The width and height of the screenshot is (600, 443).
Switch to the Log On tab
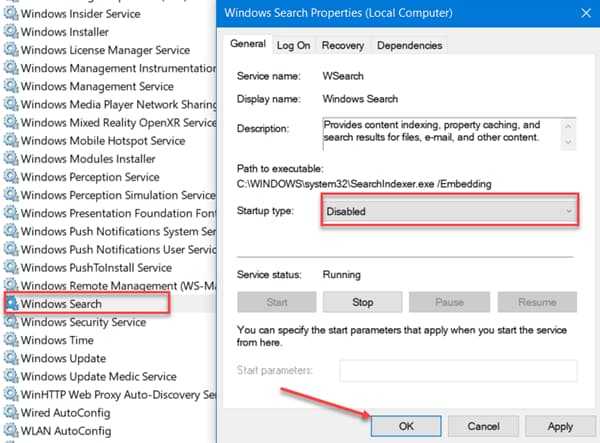click(293, 46)
